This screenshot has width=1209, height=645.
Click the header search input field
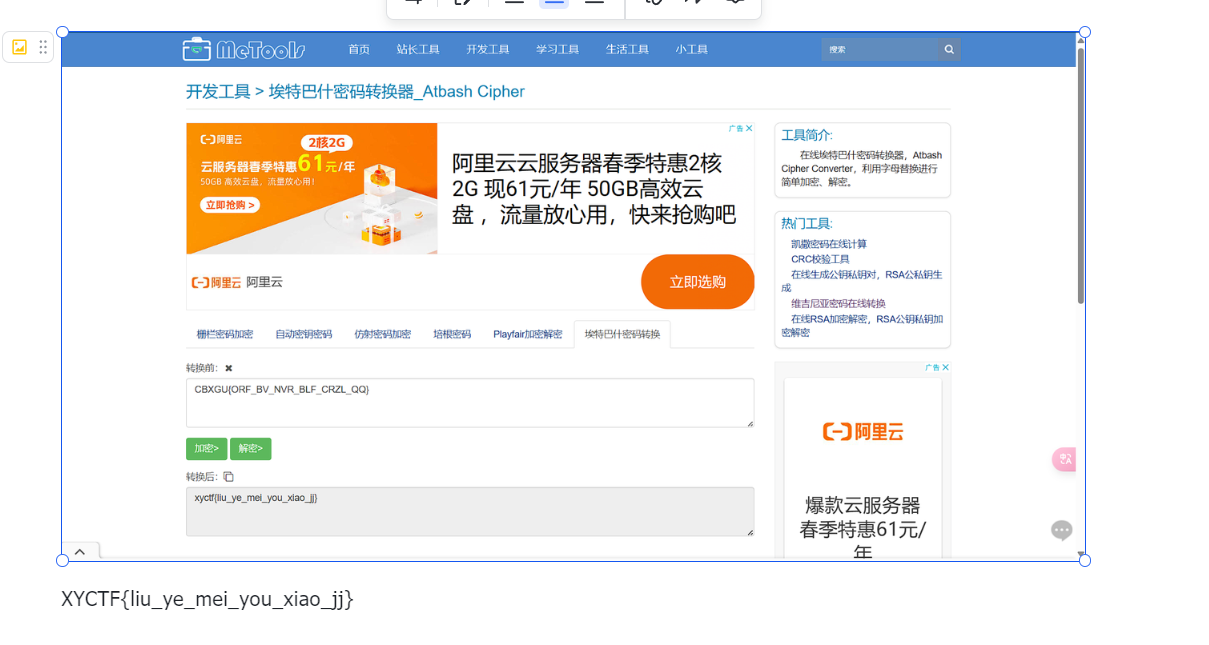880,49
